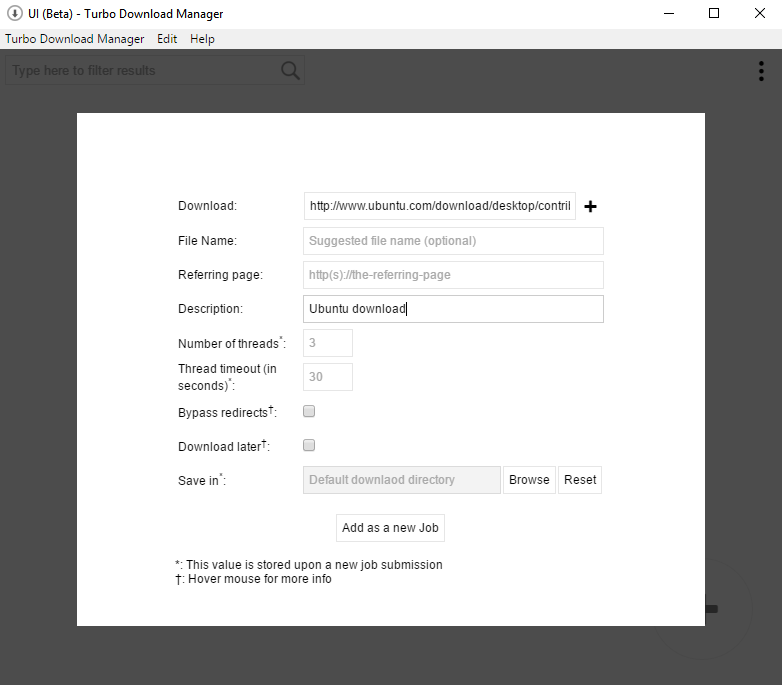Click the Number of threads field
Image resolution: width=782 pixels, height=685 pixels.
[327, 343]
